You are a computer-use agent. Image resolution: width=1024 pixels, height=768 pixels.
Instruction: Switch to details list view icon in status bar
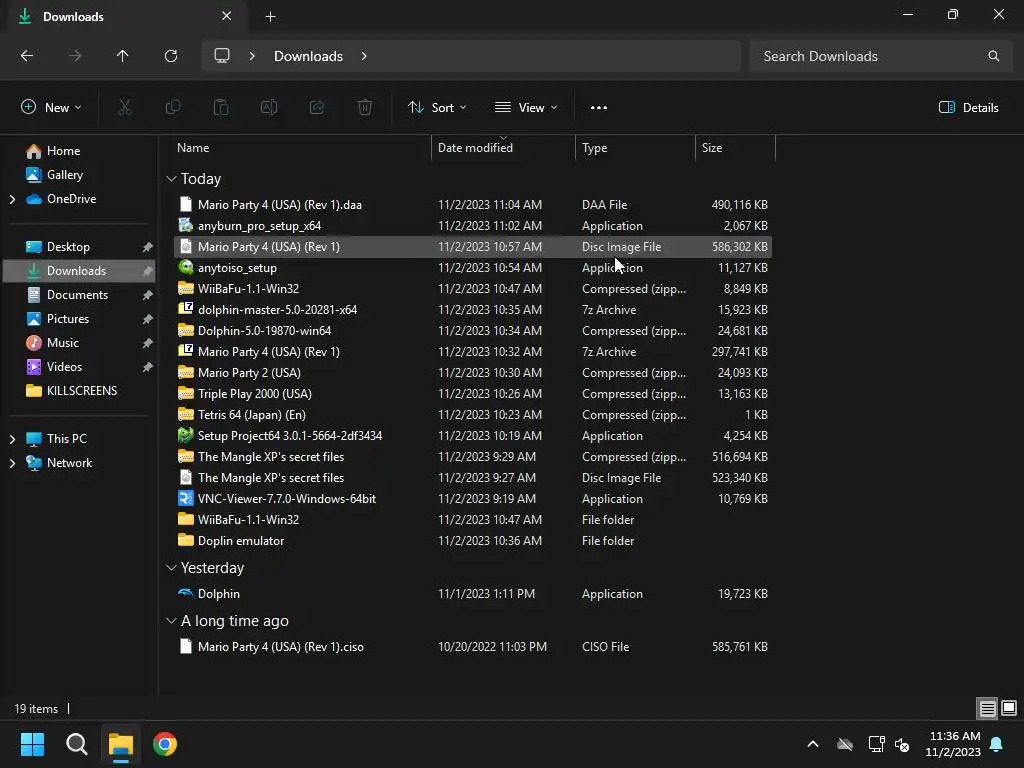coord(987,709)
